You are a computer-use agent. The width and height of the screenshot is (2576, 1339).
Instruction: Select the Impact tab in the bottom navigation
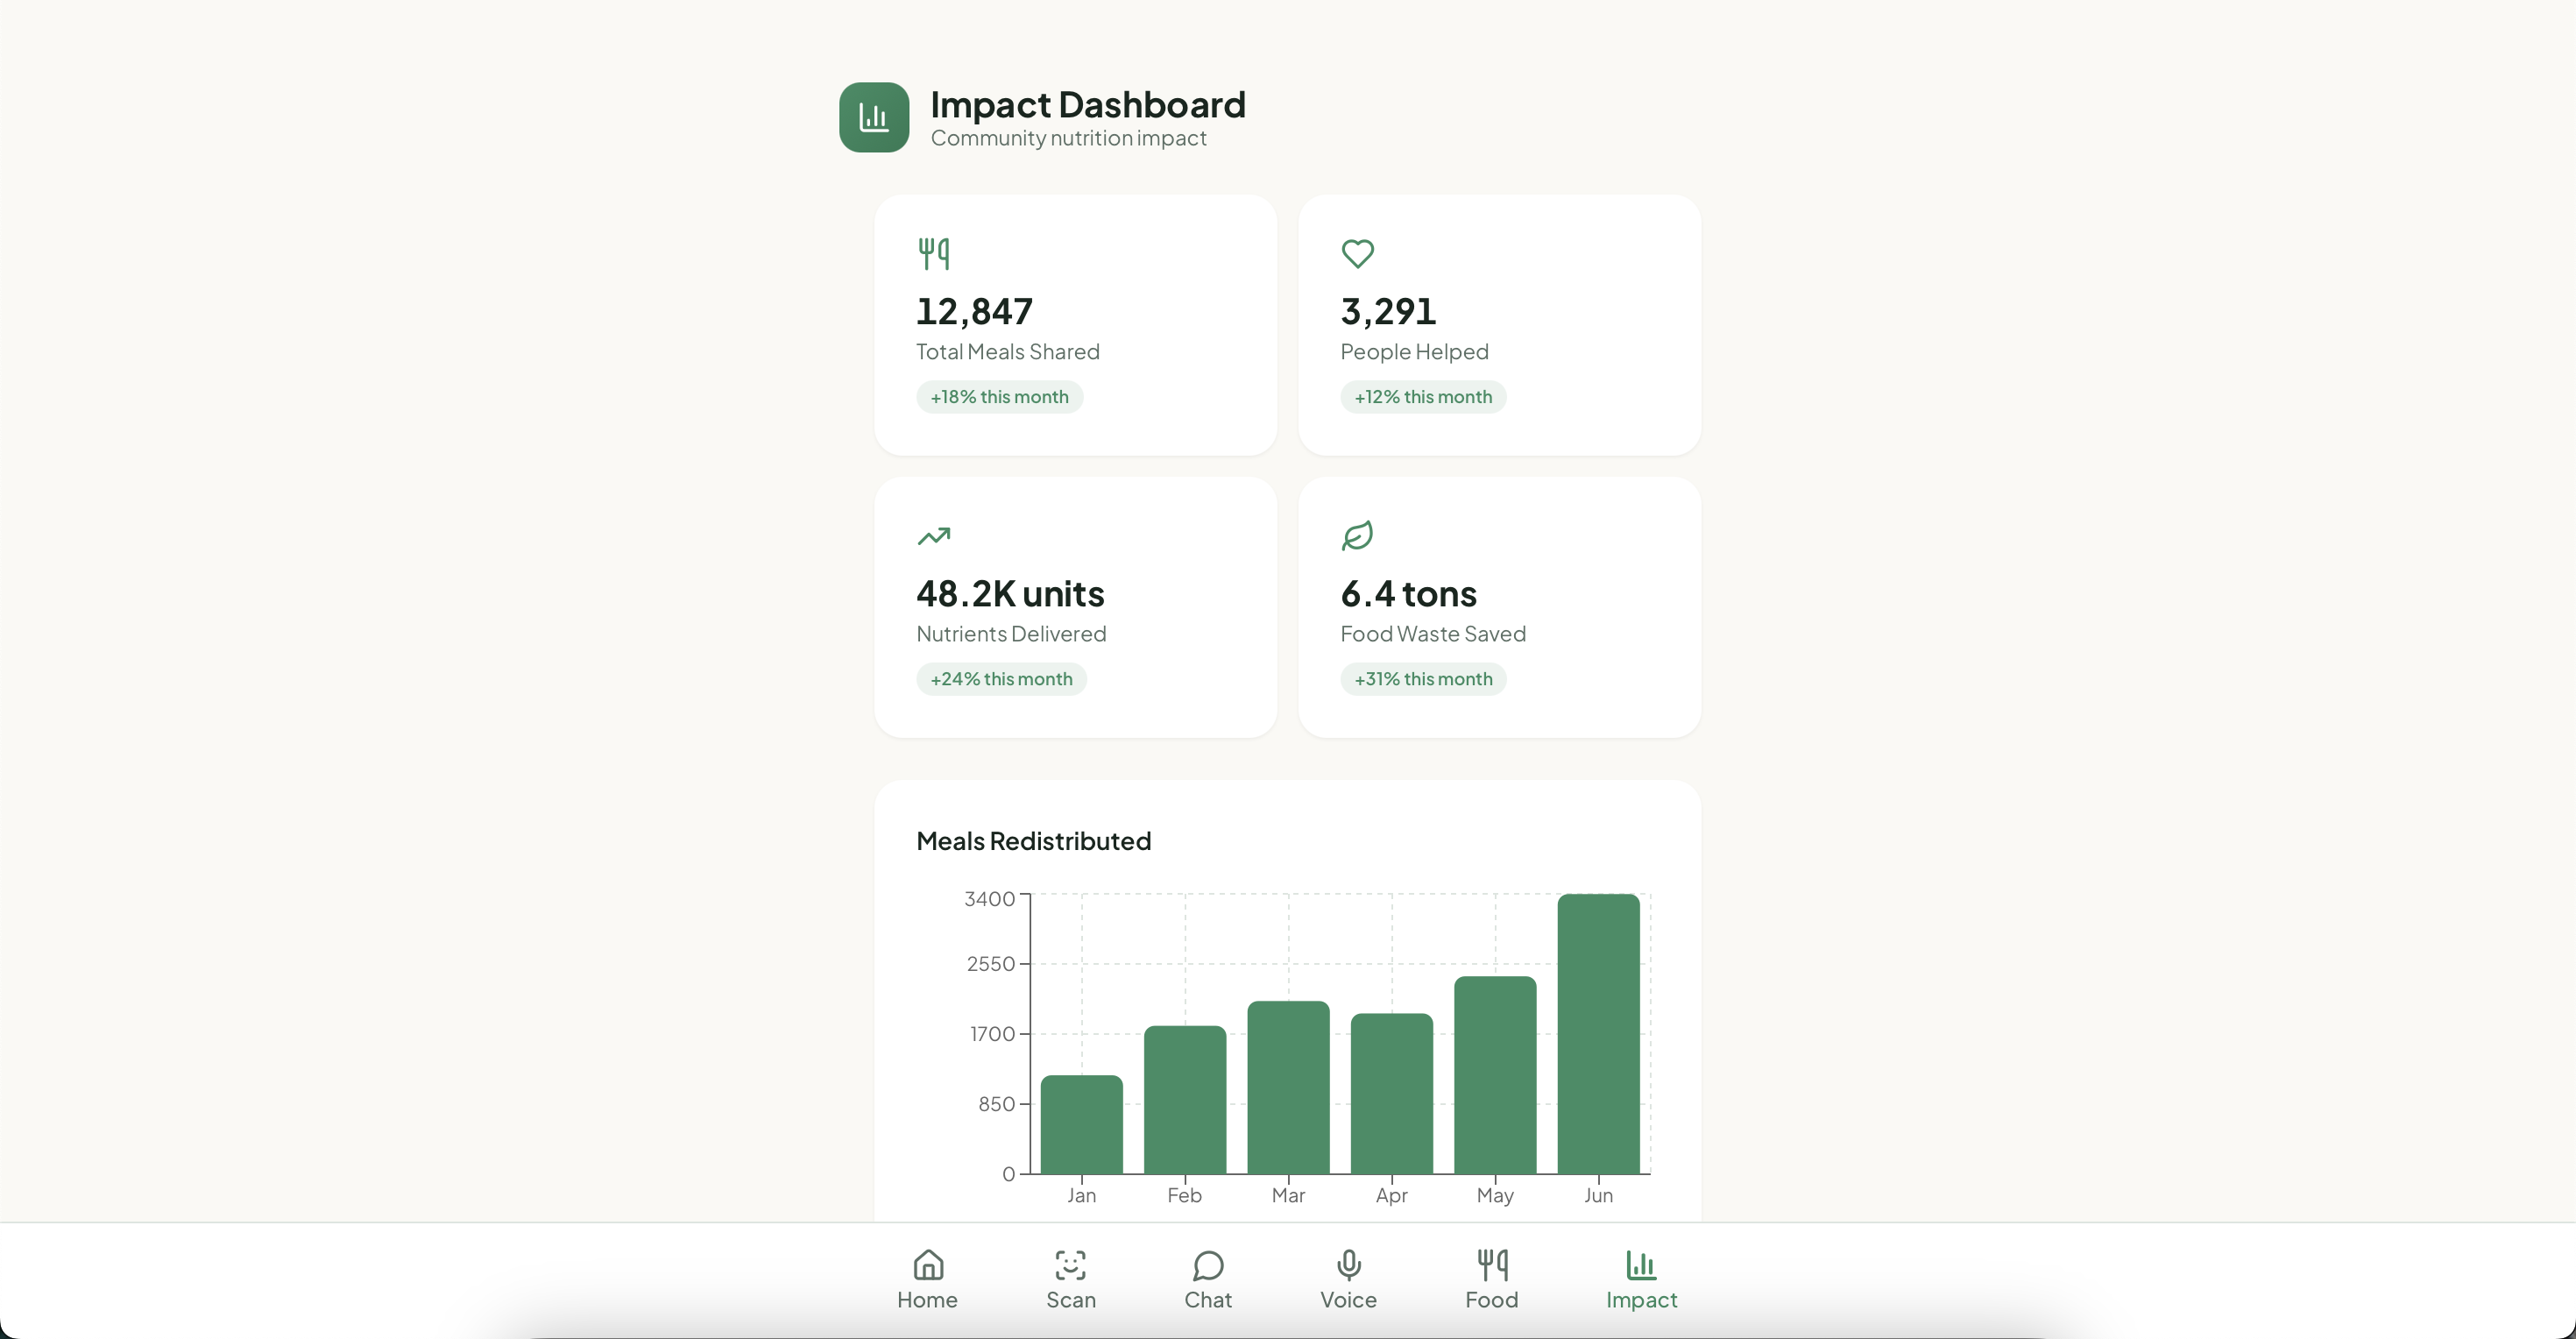coord(1640,1279)
